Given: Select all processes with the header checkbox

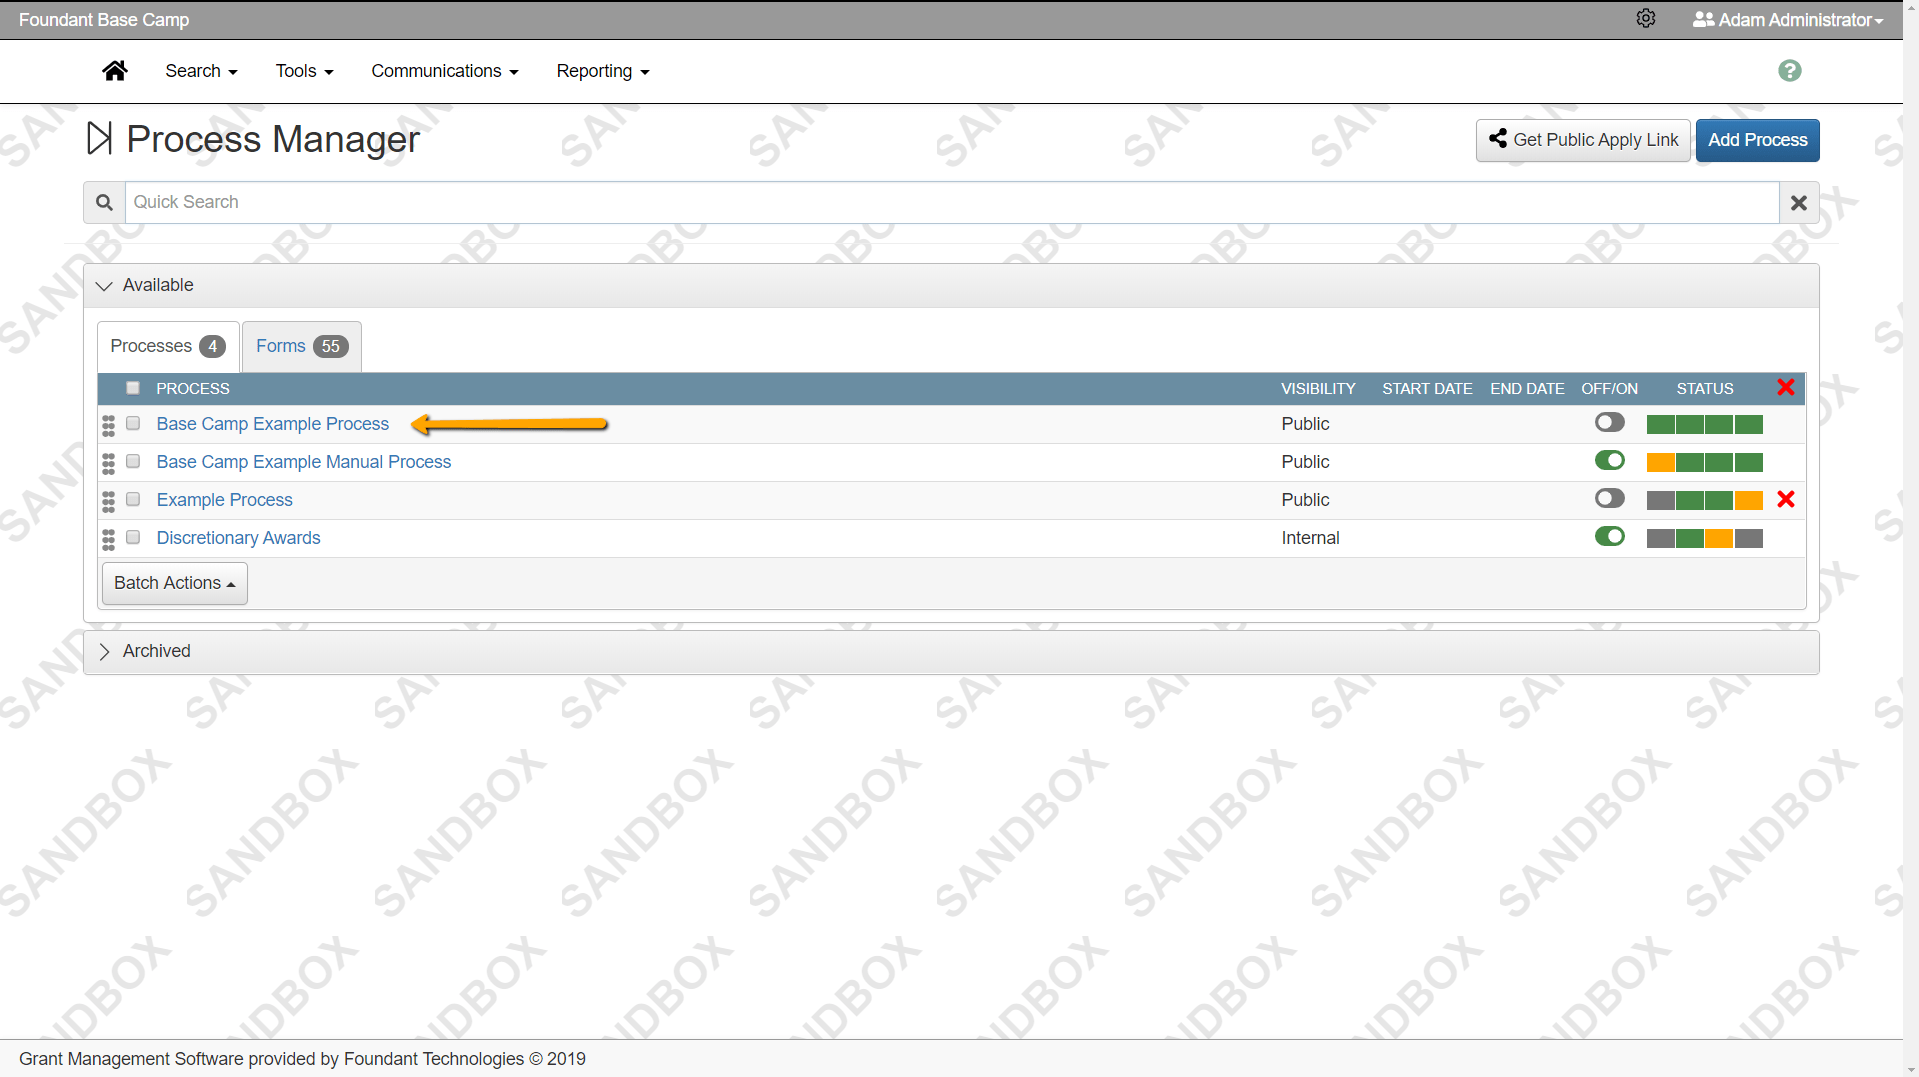Looking at the screenshot, I should (x=133, y=388).
